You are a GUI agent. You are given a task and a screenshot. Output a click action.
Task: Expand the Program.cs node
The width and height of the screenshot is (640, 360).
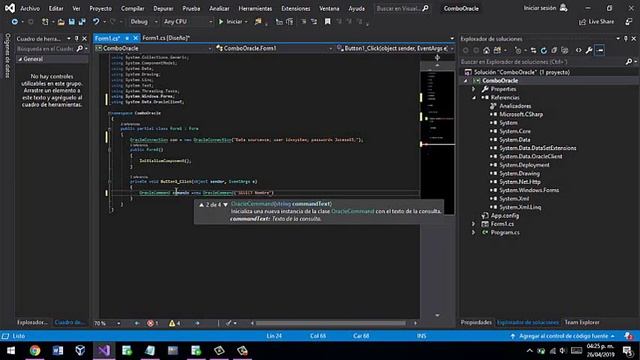click(x=474, y=233)
